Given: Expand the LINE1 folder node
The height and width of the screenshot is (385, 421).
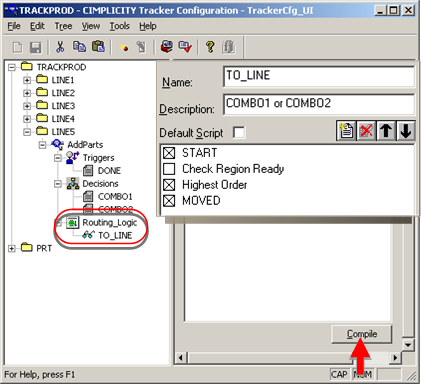Looking at the screenshot, I should tap(27, 80).
